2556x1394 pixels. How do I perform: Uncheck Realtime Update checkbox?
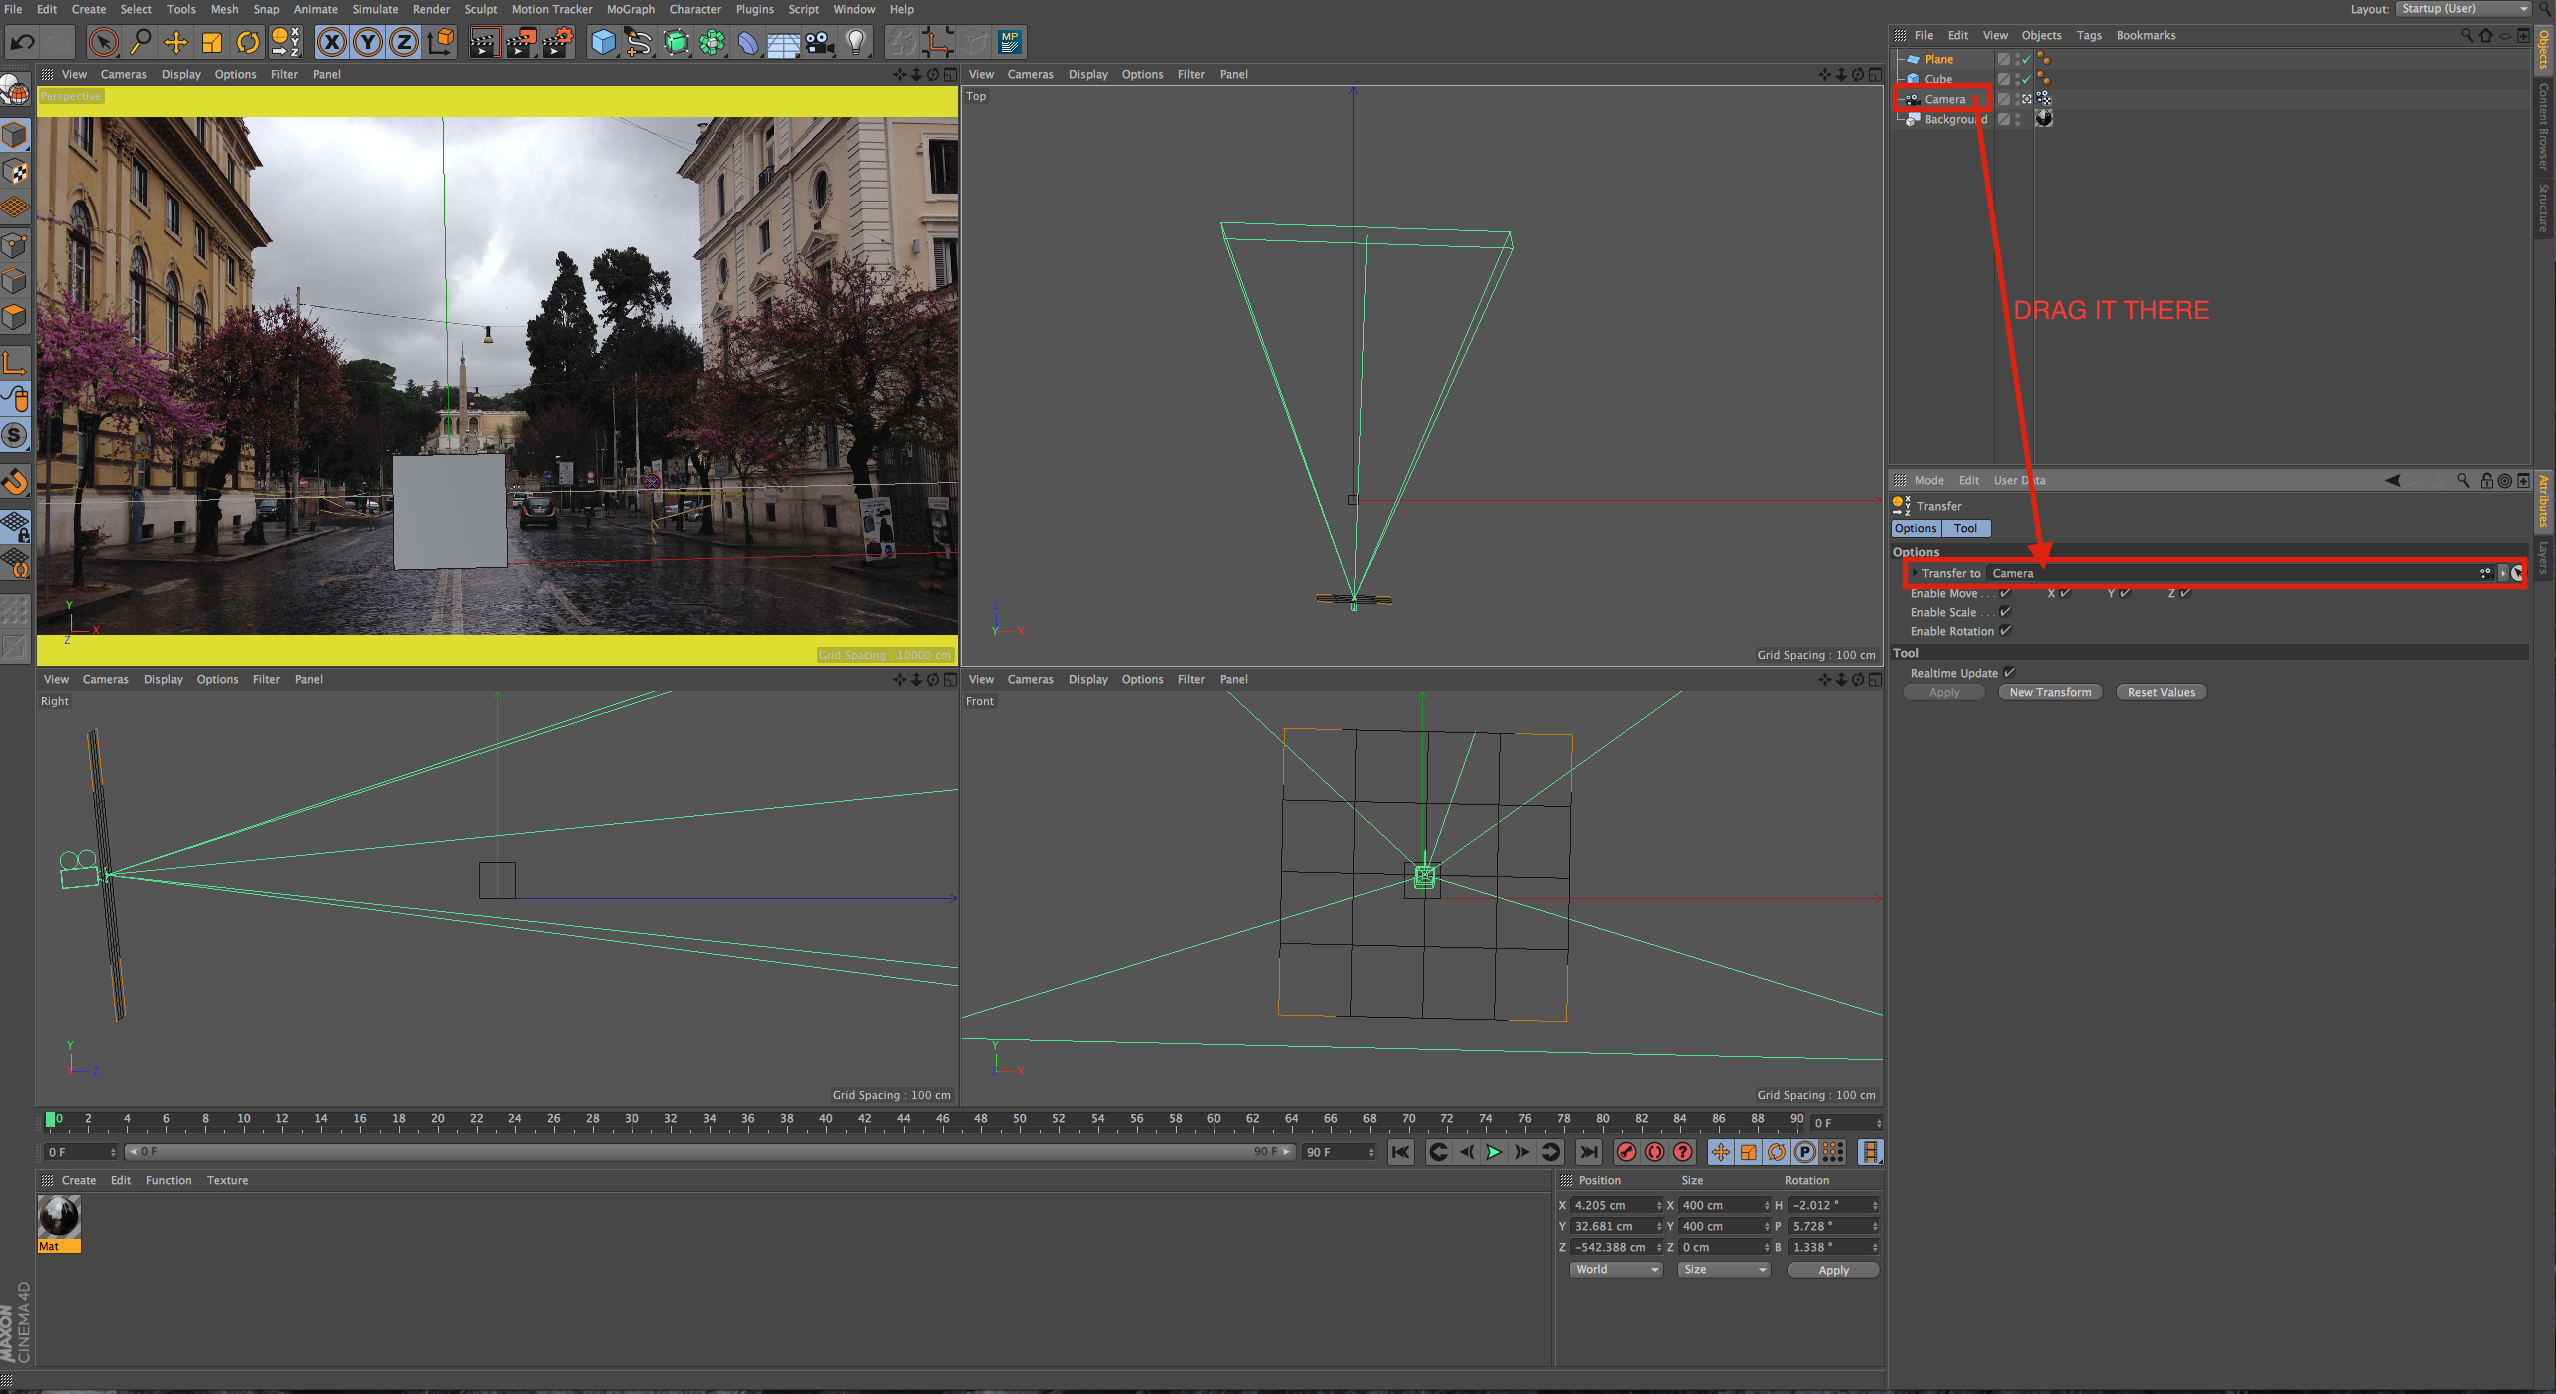point(2008,673)
